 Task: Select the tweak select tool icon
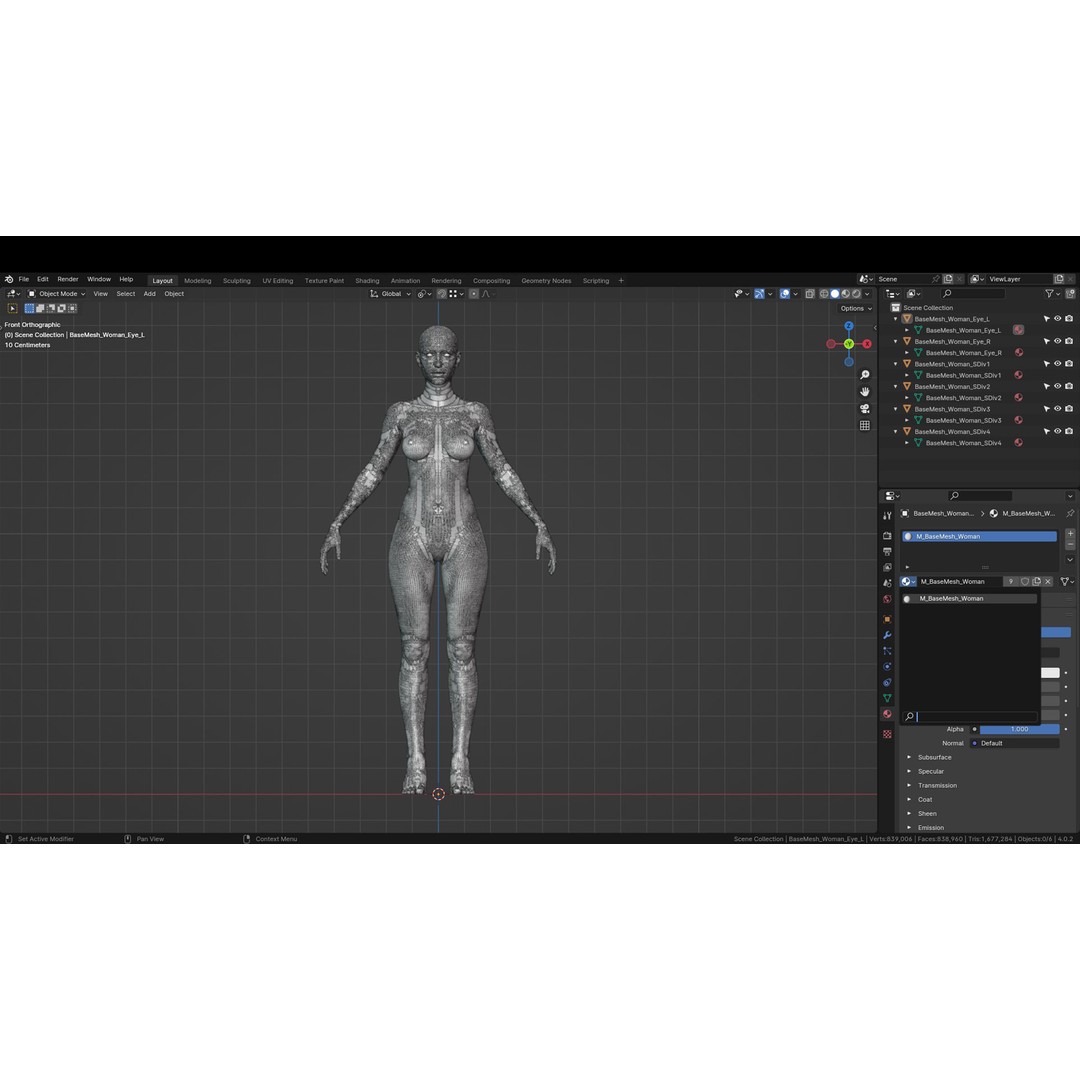(x=12, y=309)
